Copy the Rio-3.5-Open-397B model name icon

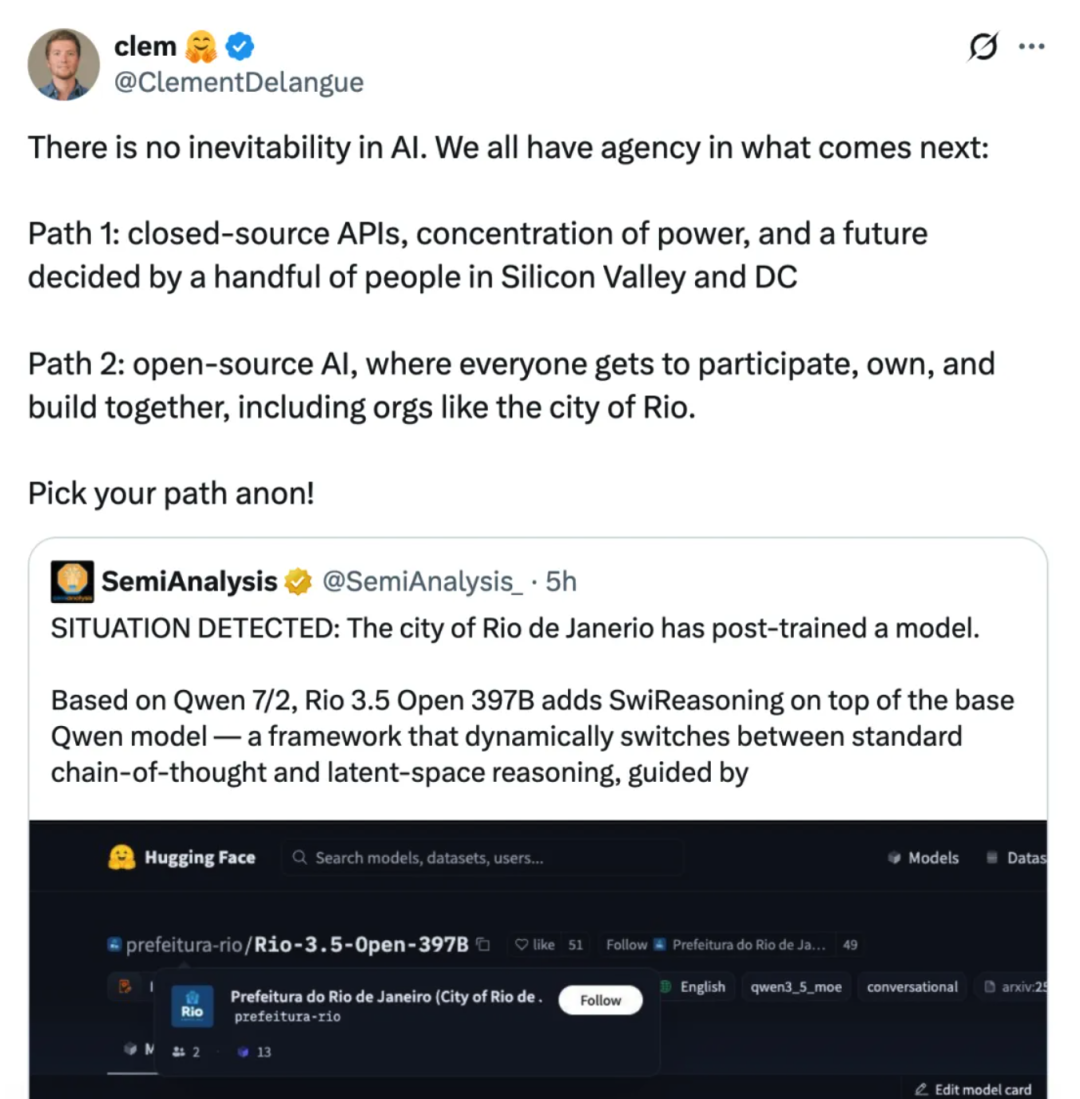(483, 944)
